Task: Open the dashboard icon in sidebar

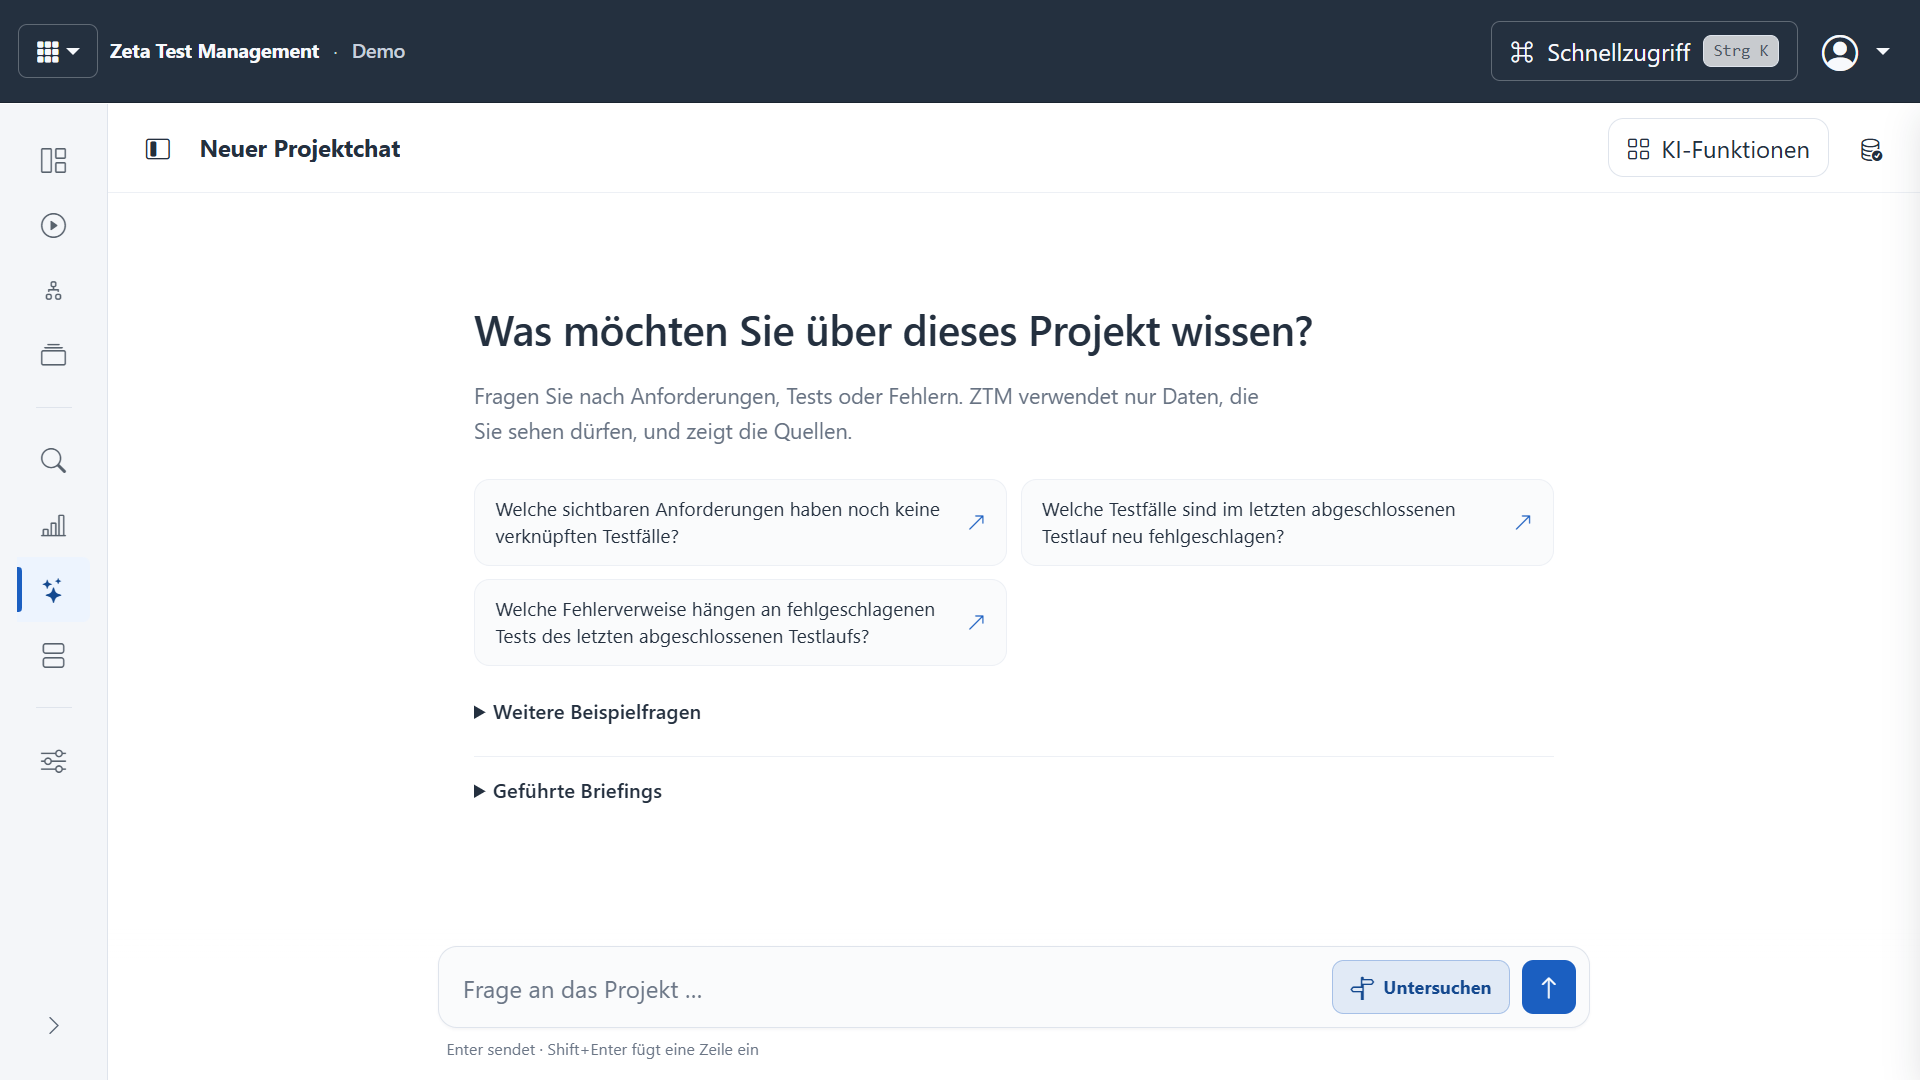Action: [54, 160]
